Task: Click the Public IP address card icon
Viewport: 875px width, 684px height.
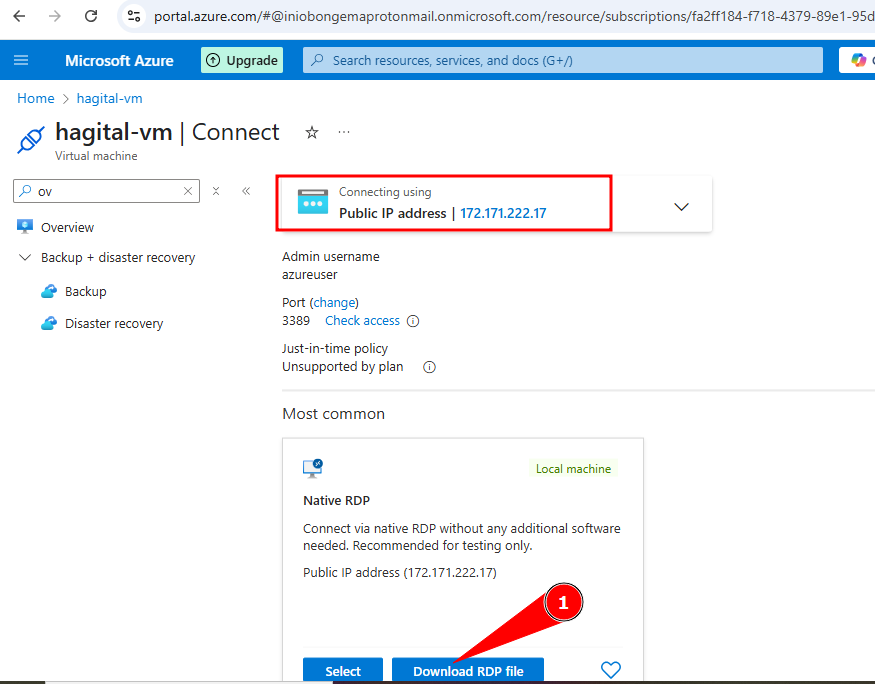Action: click(313, 202)
